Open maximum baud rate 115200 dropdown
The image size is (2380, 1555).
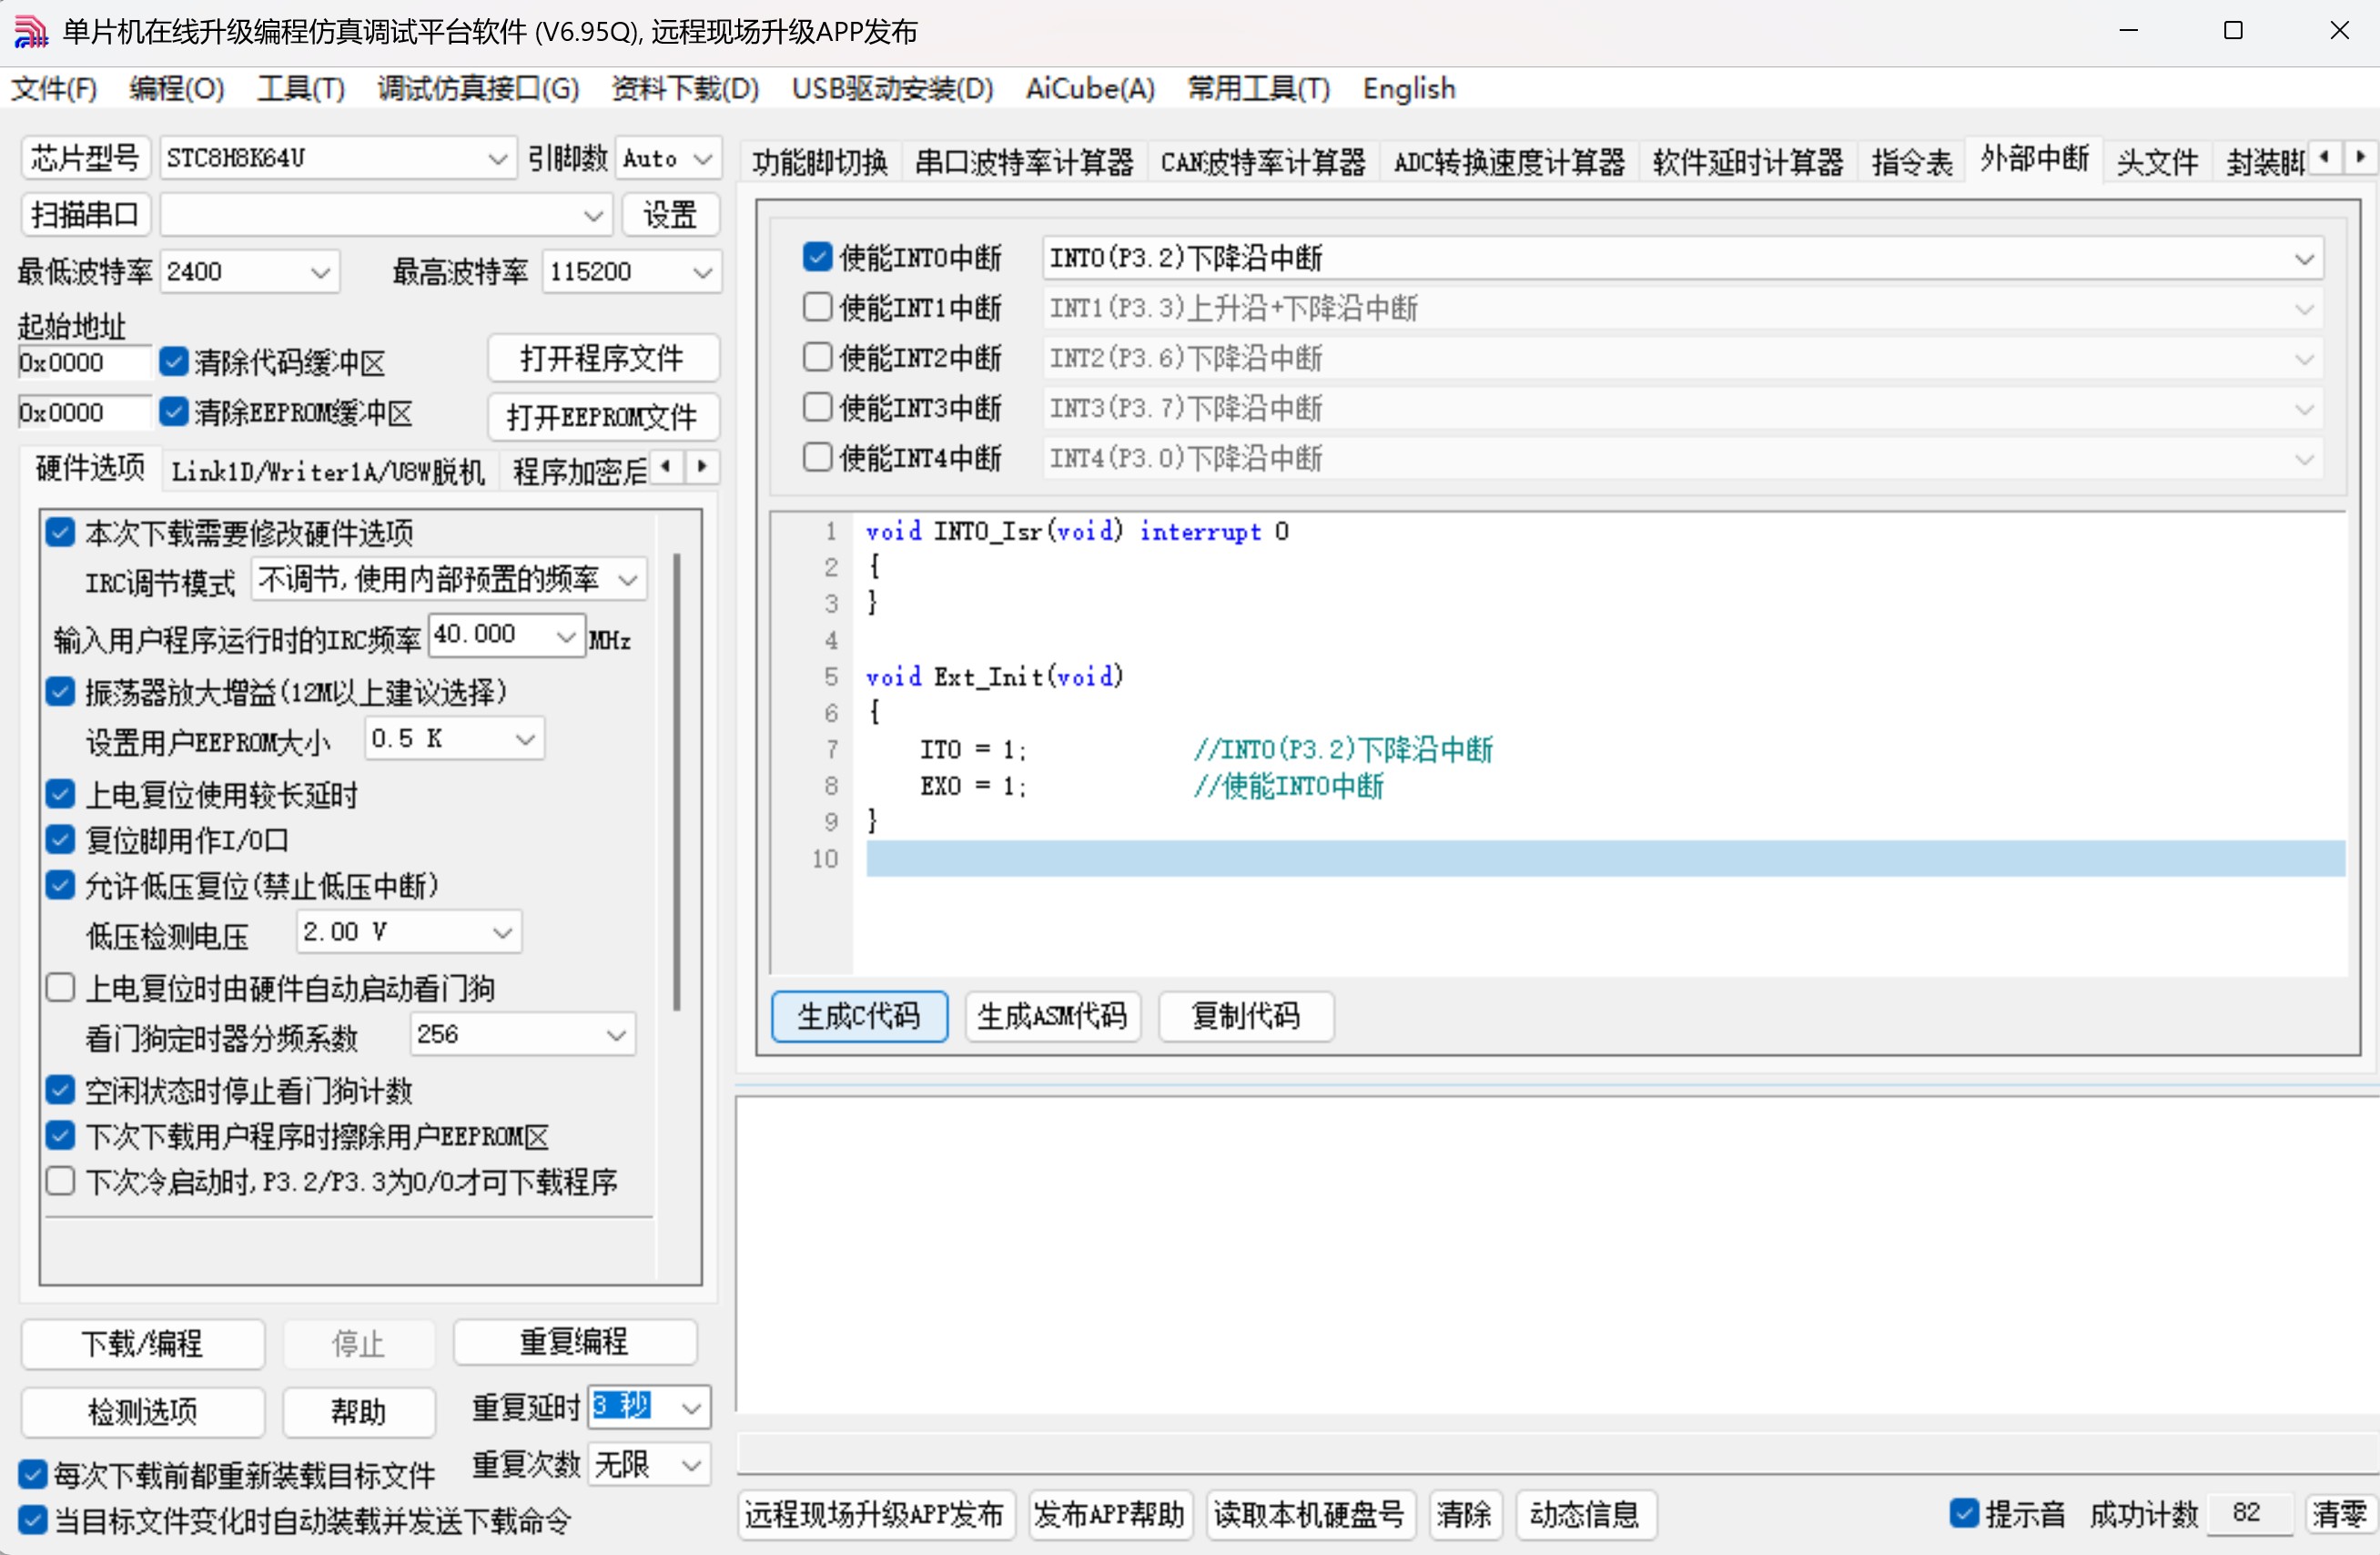click(x=631, y=271)
